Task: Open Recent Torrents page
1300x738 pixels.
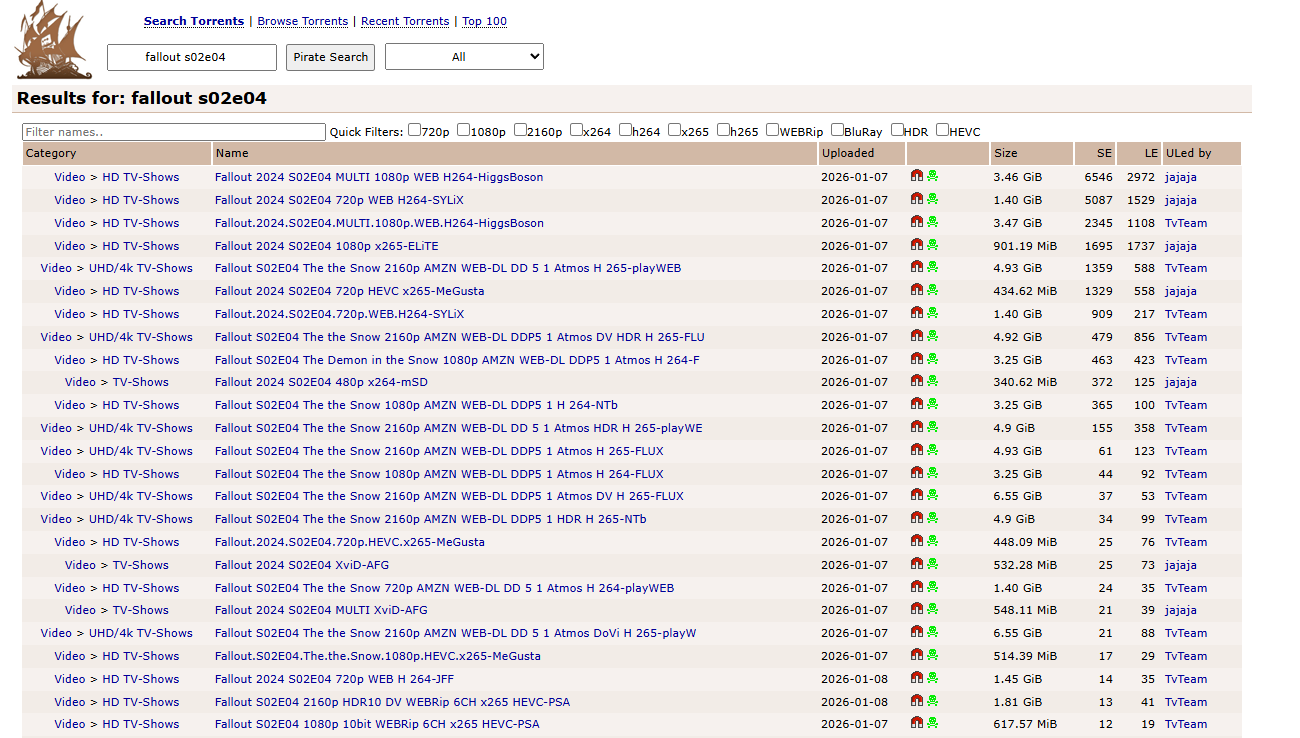Action: click(x=405, y=21)
